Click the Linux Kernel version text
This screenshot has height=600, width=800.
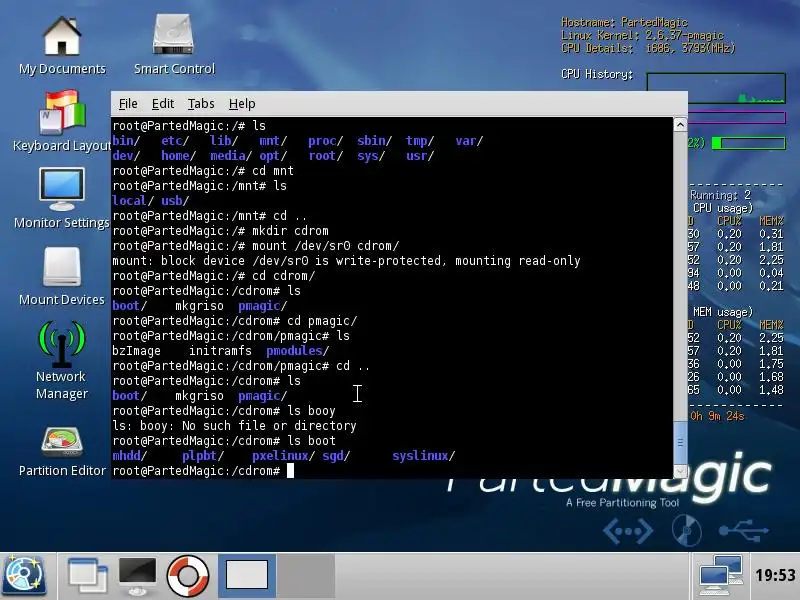[x=642, y=35]
